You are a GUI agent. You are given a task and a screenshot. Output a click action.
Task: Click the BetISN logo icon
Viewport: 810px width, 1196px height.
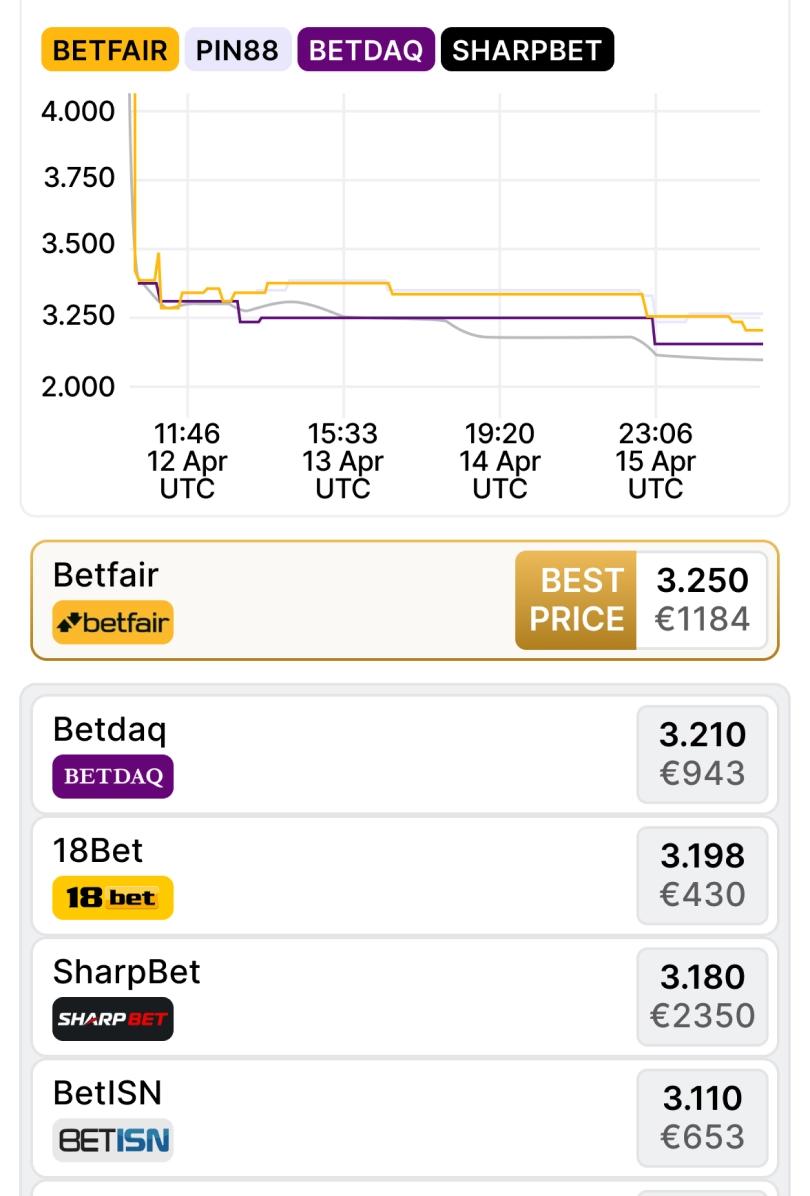pos(112,1140)
